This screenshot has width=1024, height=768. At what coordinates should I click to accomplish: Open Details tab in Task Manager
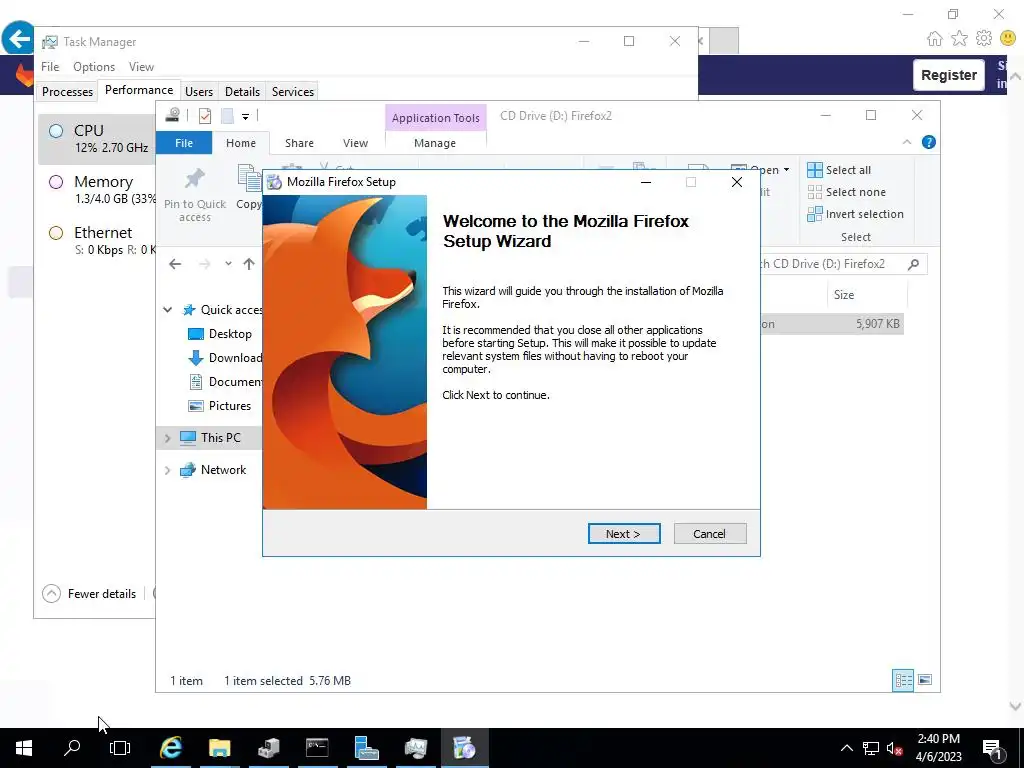[242, 91]
